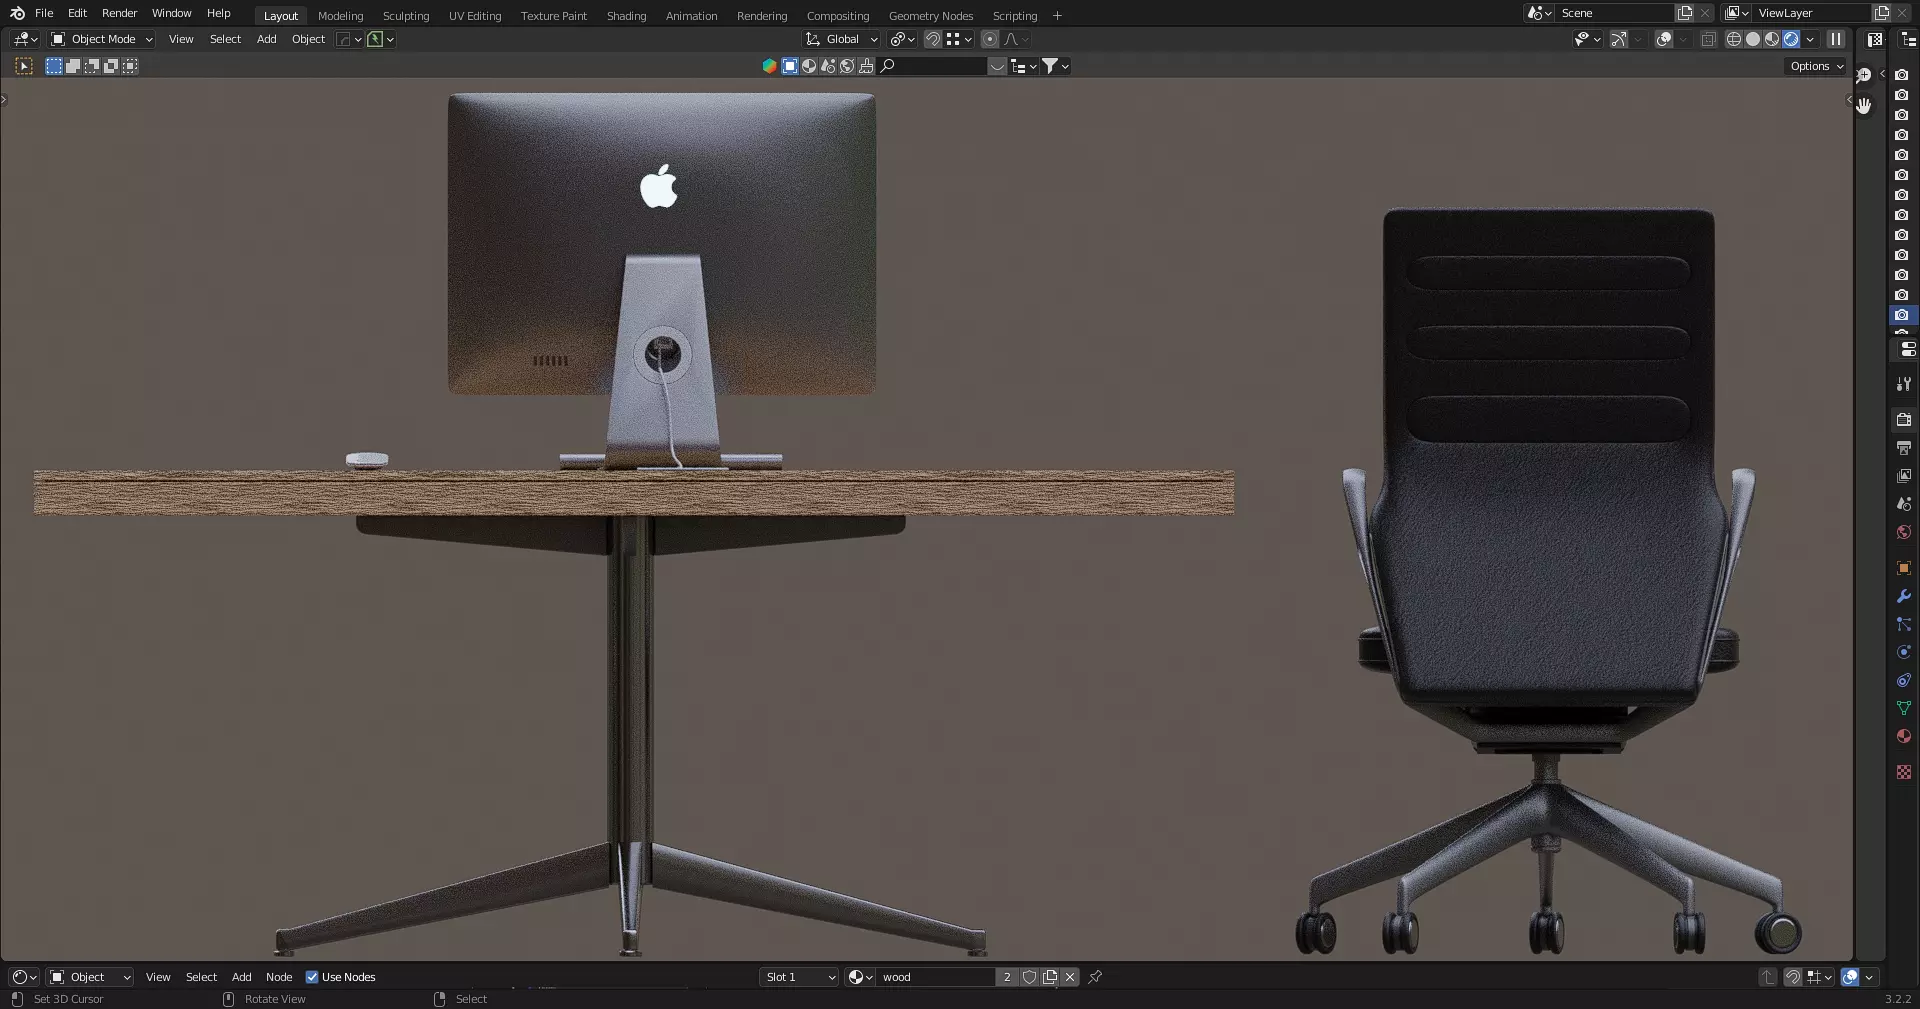Pause the viewport render preview
The image size is (1920, 1009).
(1836, 39)
